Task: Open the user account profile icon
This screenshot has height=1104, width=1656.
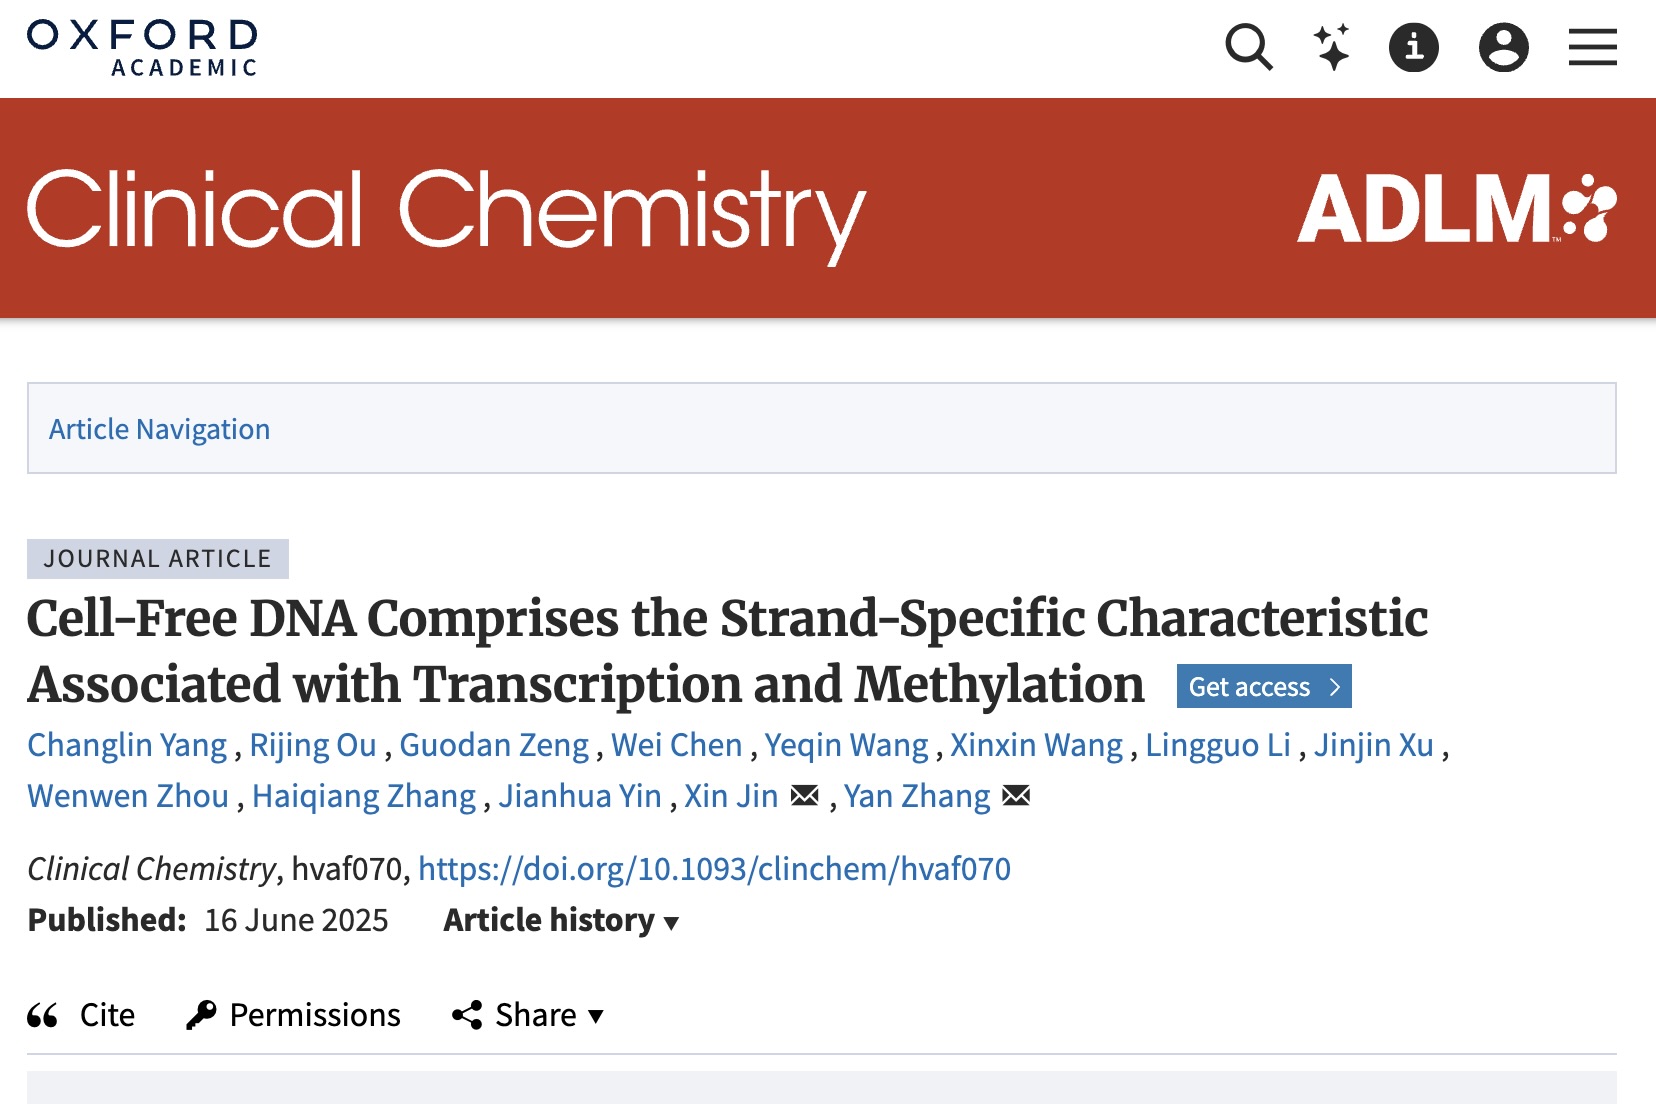Action: coord(1504,47)
